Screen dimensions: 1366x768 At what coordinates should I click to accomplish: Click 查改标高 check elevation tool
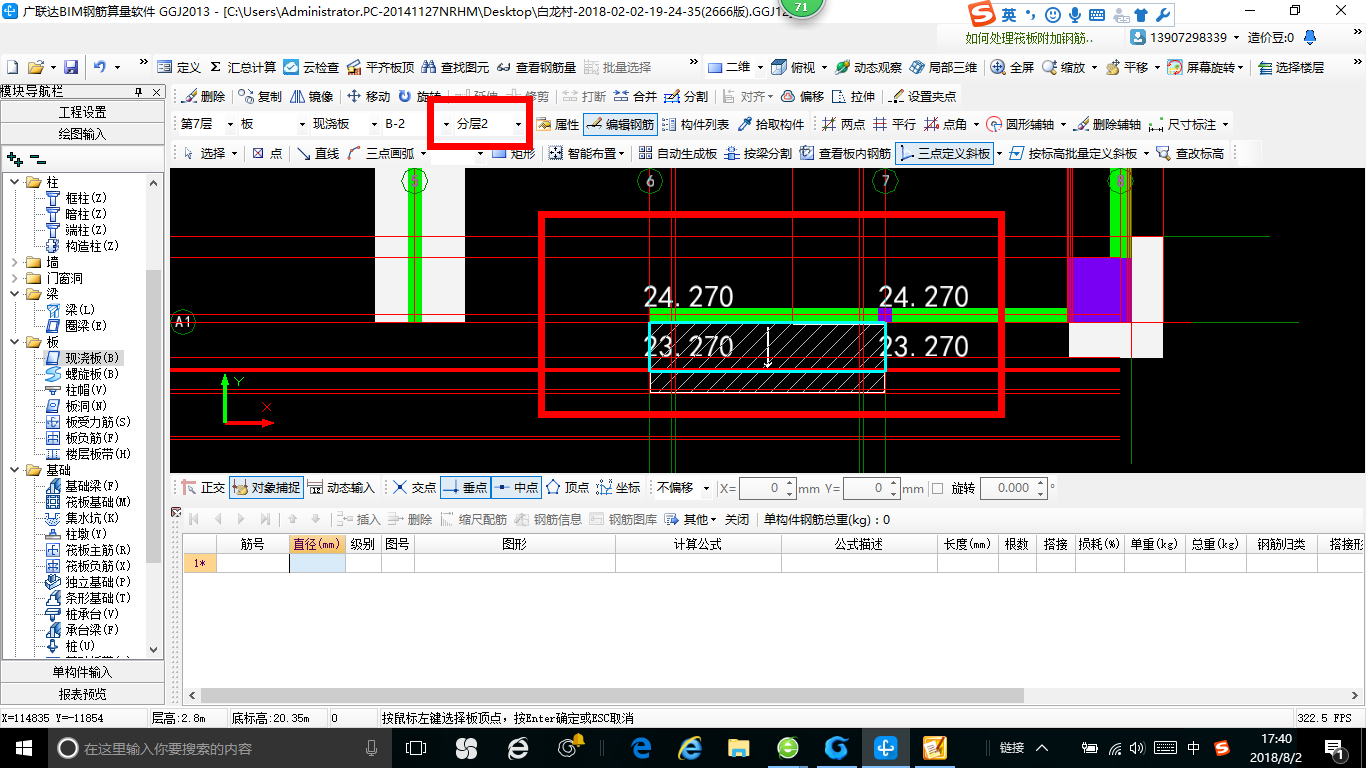(x=1190, y=153)
